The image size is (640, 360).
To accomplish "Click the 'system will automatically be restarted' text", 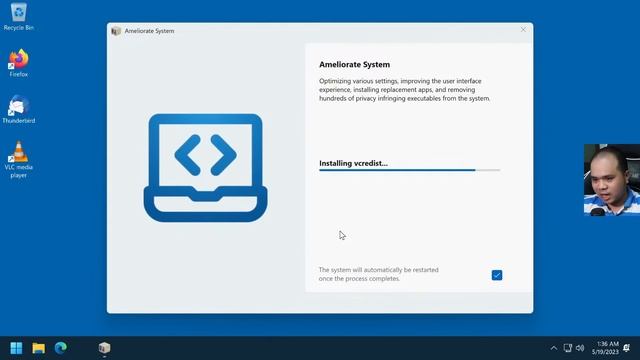I will (x=379, y=274).
